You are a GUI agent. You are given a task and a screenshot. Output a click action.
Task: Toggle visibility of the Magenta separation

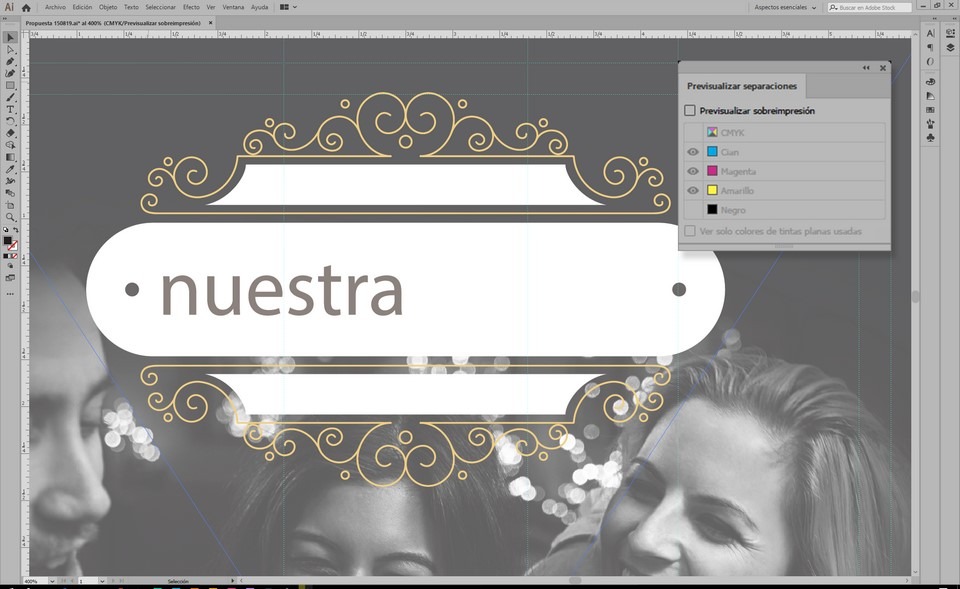(692, 171)
